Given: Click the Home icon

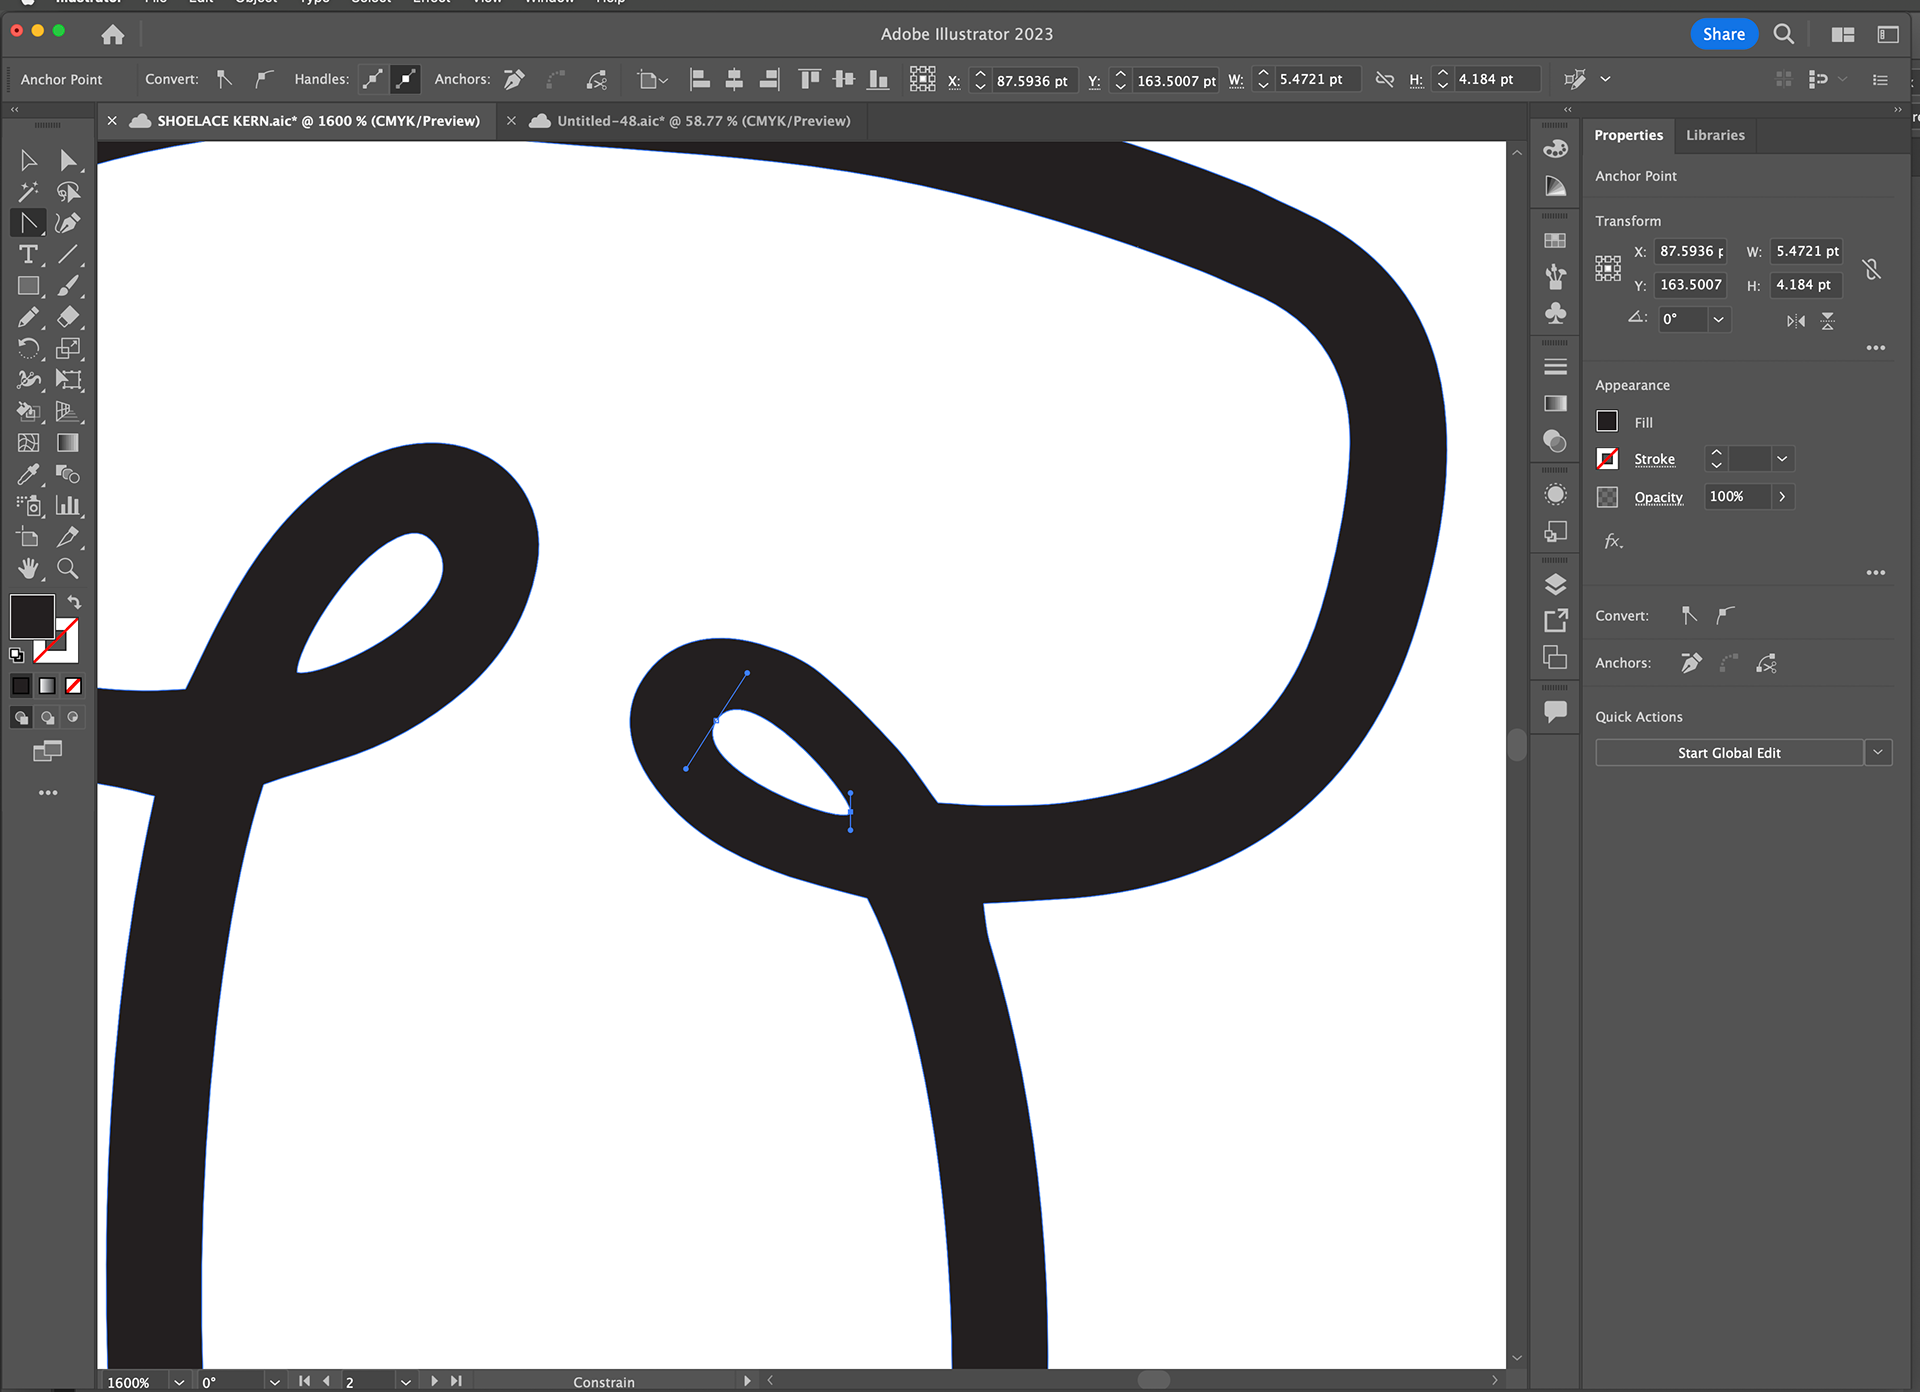Looking at the screenshot, I should pyautogui.click(x=113, y=35).
